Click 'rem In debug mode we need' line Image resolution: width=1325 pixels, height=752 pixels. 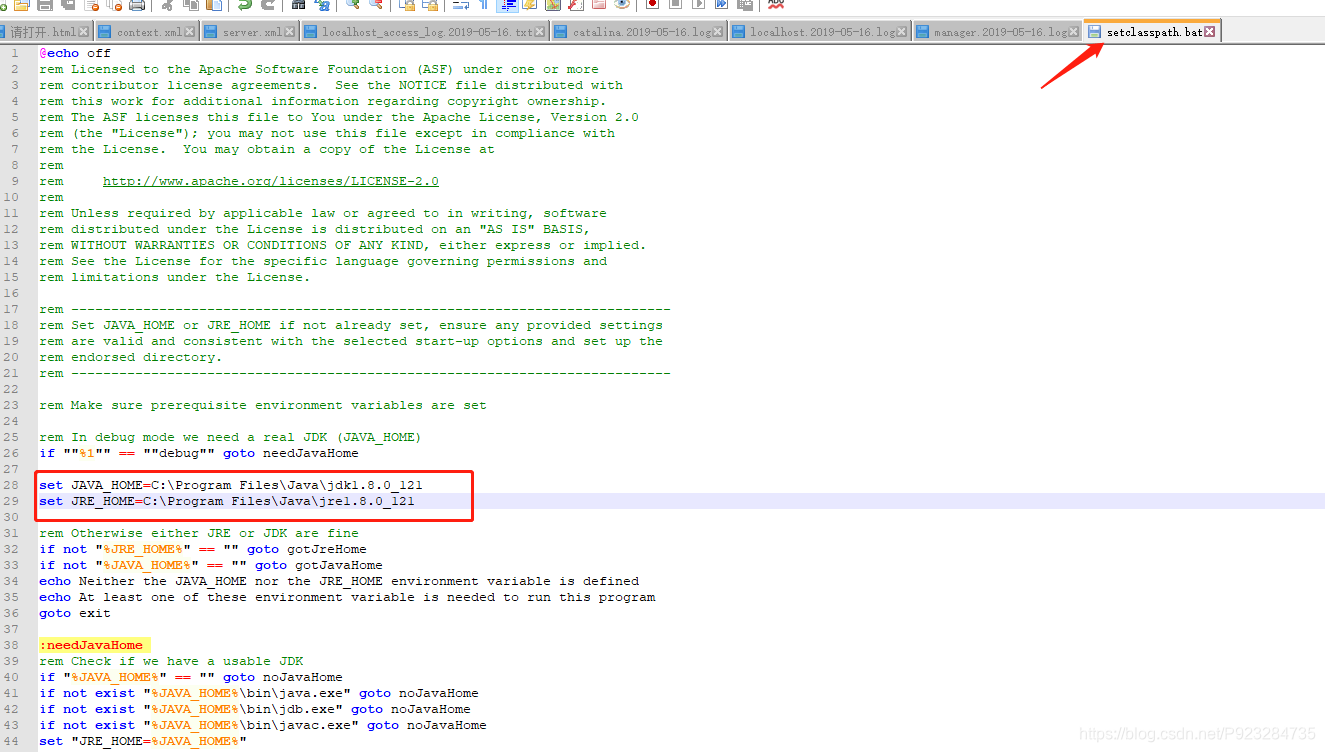click(230, 437)
